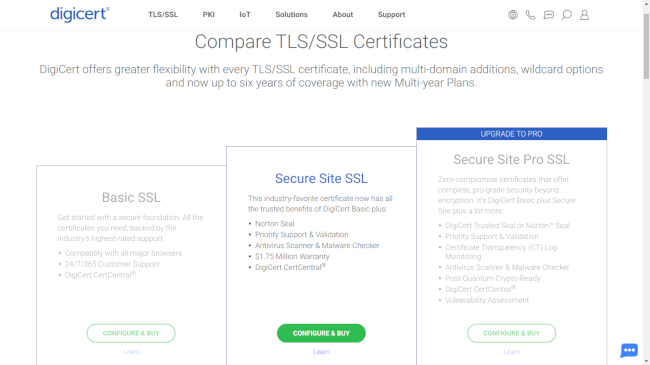This screenshot has height=365, width=650.
Task: Click Configure & Buy for Secure Site Pro SSL
Action: coord(512,333)
